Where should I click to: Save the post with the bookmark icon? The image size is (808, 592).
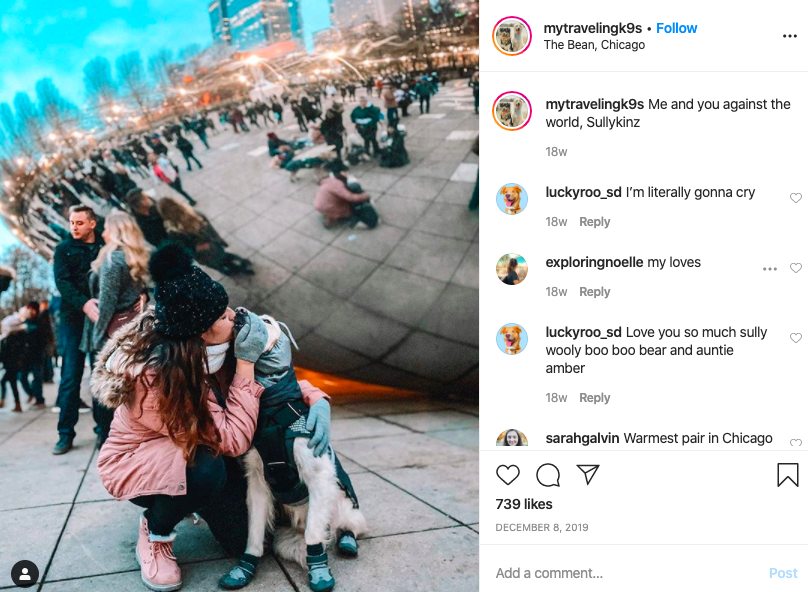point(787,475)
